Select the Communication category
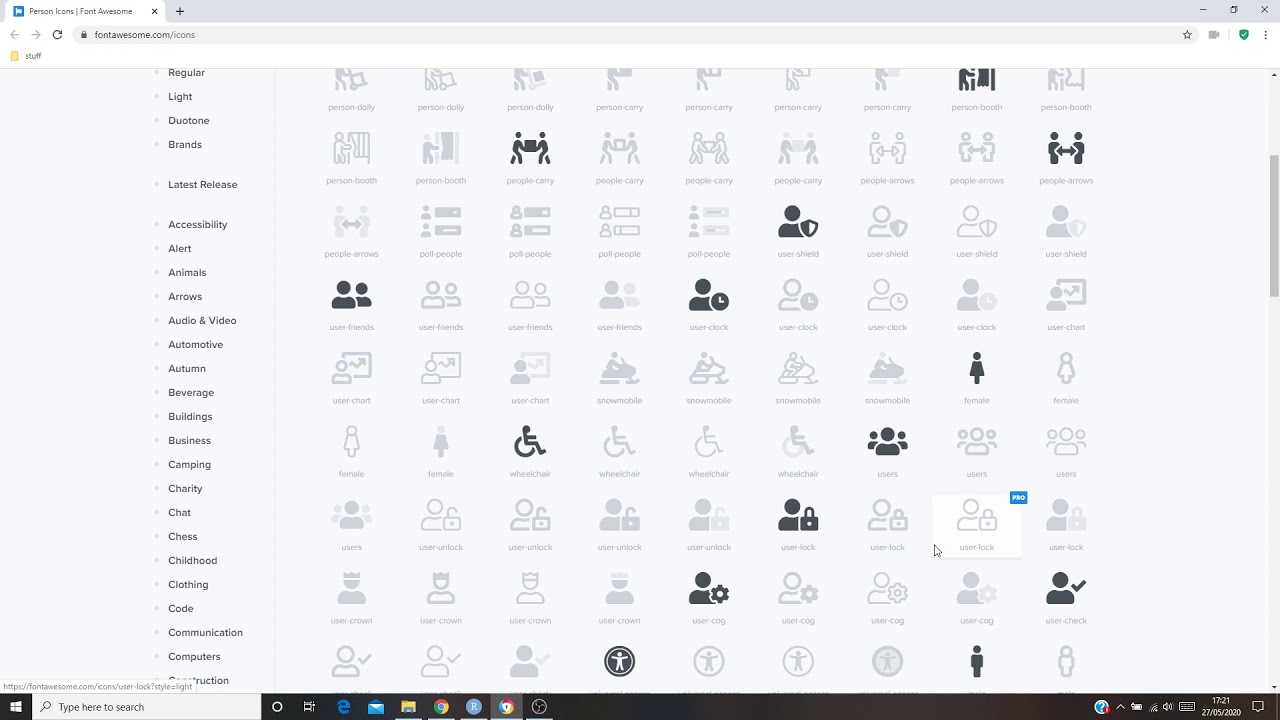The height and width of the screenshot is (720, 1280). click(x=206, y=633)
